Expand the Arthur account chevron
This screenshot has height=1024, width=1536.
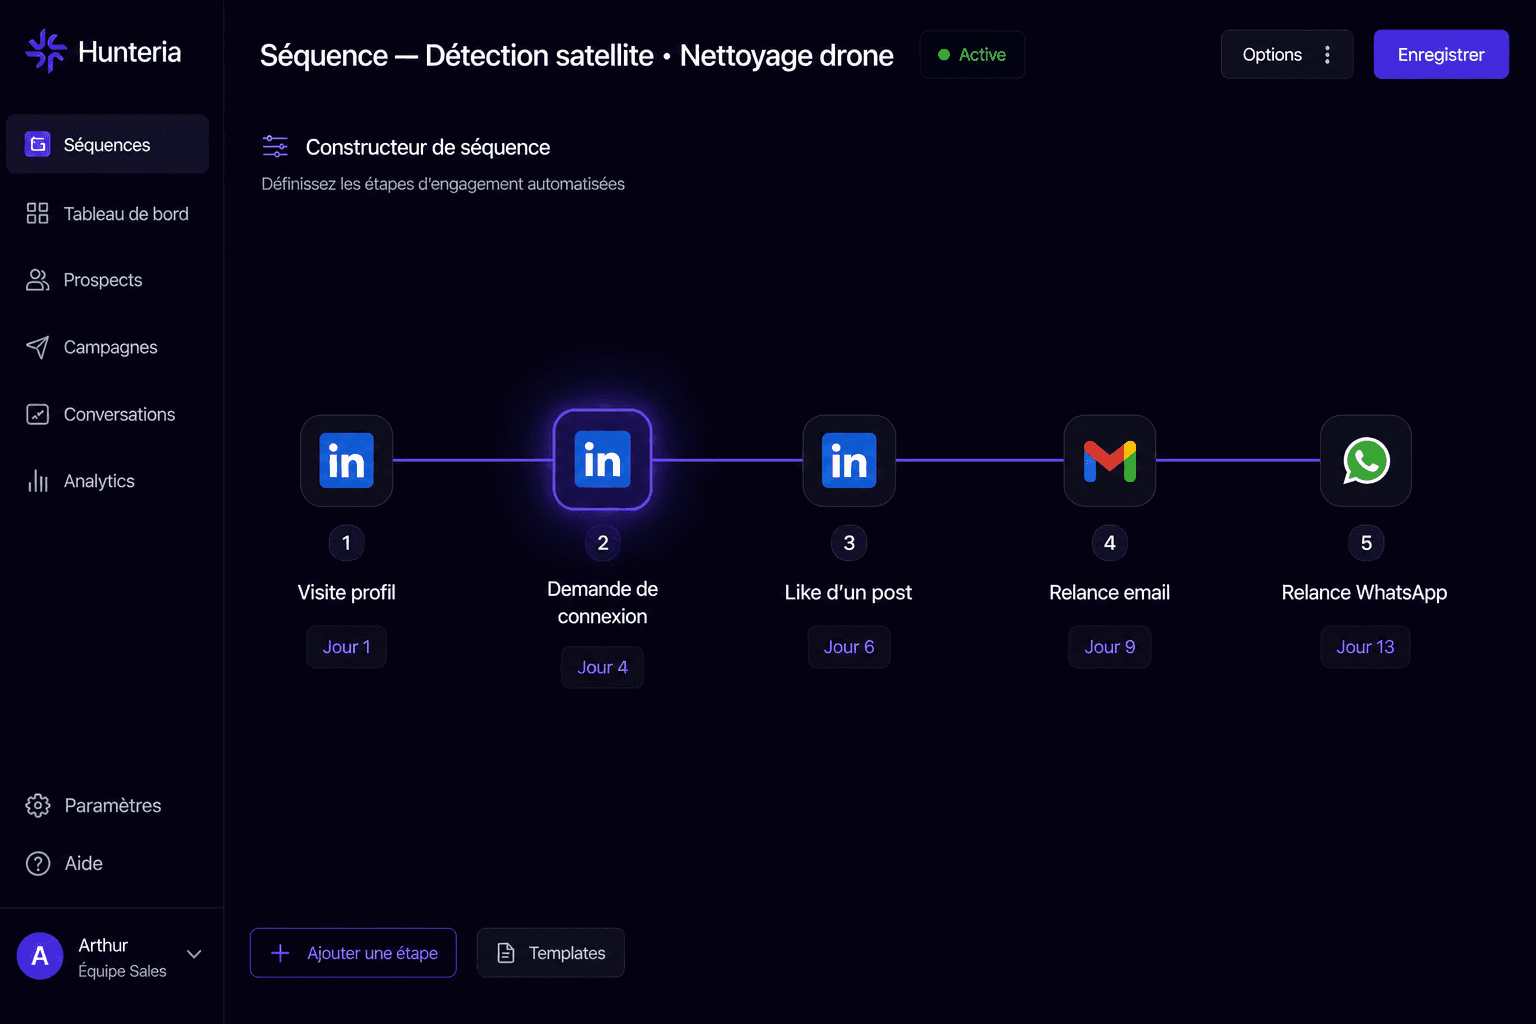coord(194,954)
